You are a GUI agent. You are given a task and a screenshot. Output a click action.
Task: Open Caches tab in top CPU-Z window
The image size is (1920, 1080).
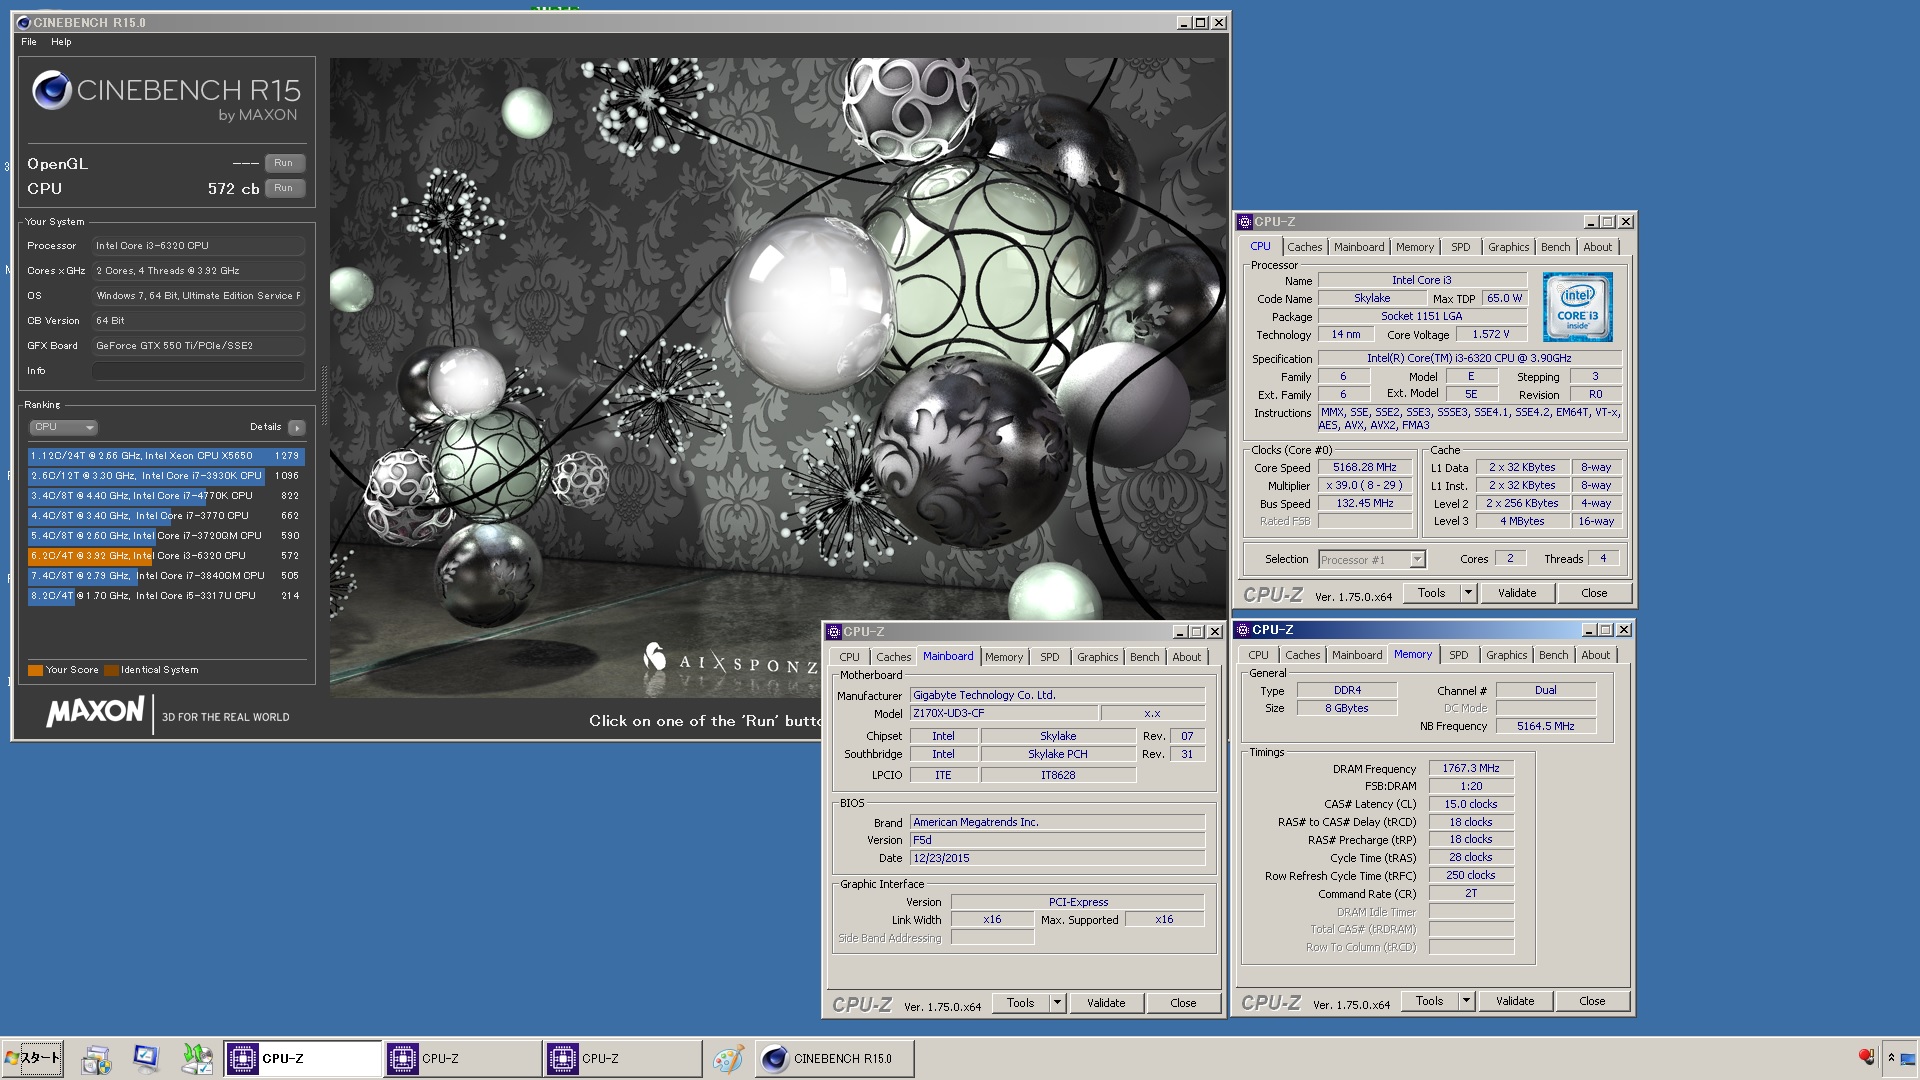1304,247
